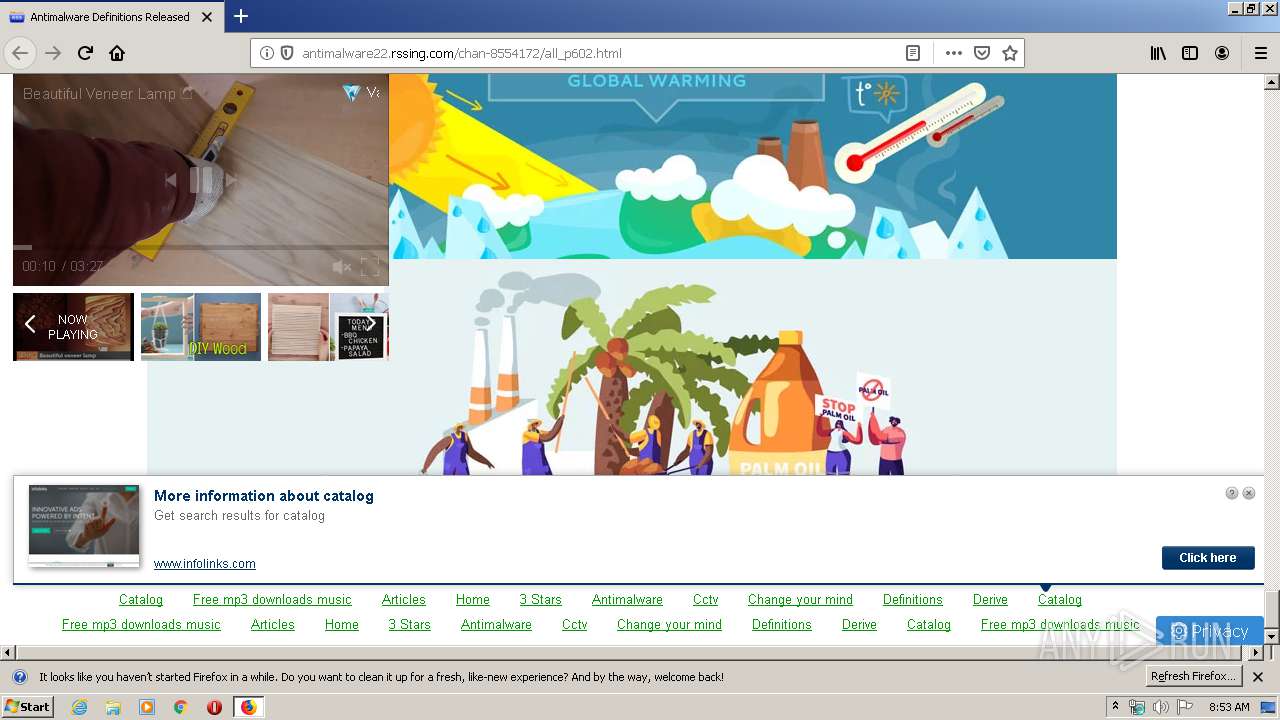Play the DIY Wood video thumbnail
This screenshot has height=720, width=1280.
tap(201, 327)
